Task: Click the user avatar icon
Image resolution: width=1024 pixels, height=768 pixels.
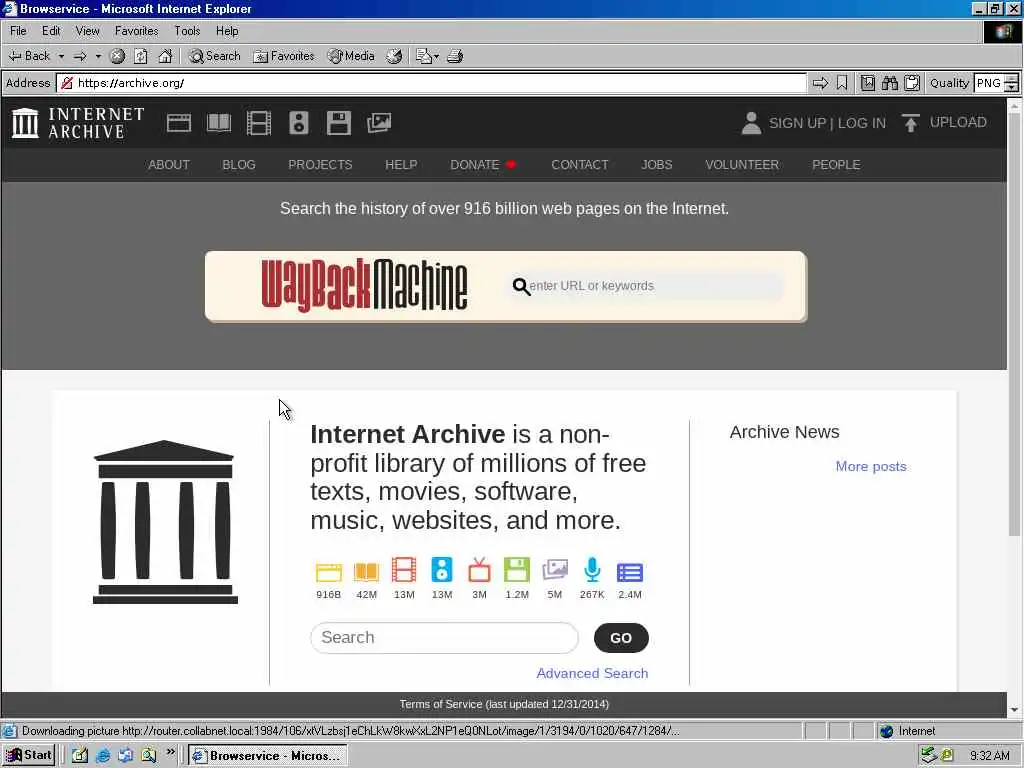Action: coord(752,123)
